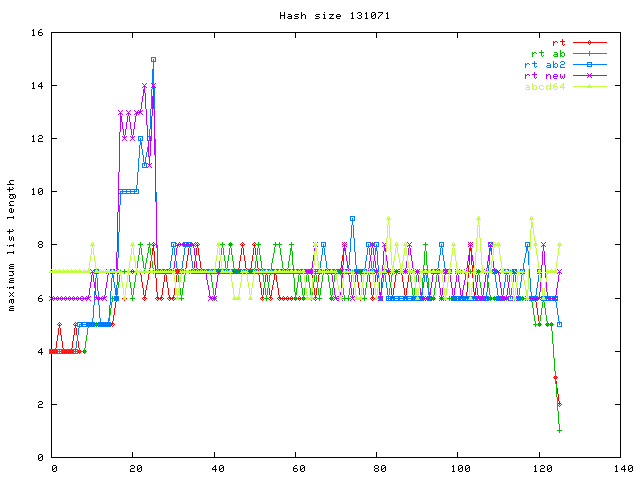Click the yellow-green line sample beside "abcd64"
640x480 pixels.
click(589, 87)
